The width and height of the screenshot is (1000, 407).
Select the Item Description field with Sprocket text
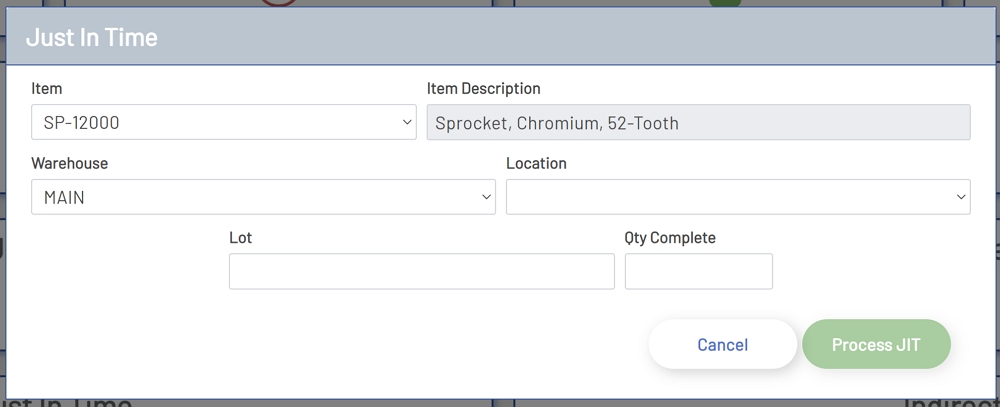click(698, 123)
